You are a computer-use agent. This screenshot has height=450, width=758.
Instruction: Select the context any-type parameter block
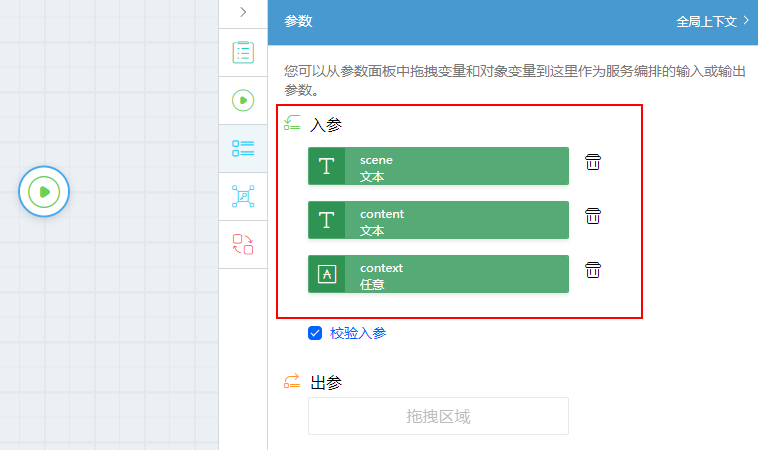pos(438,274)
